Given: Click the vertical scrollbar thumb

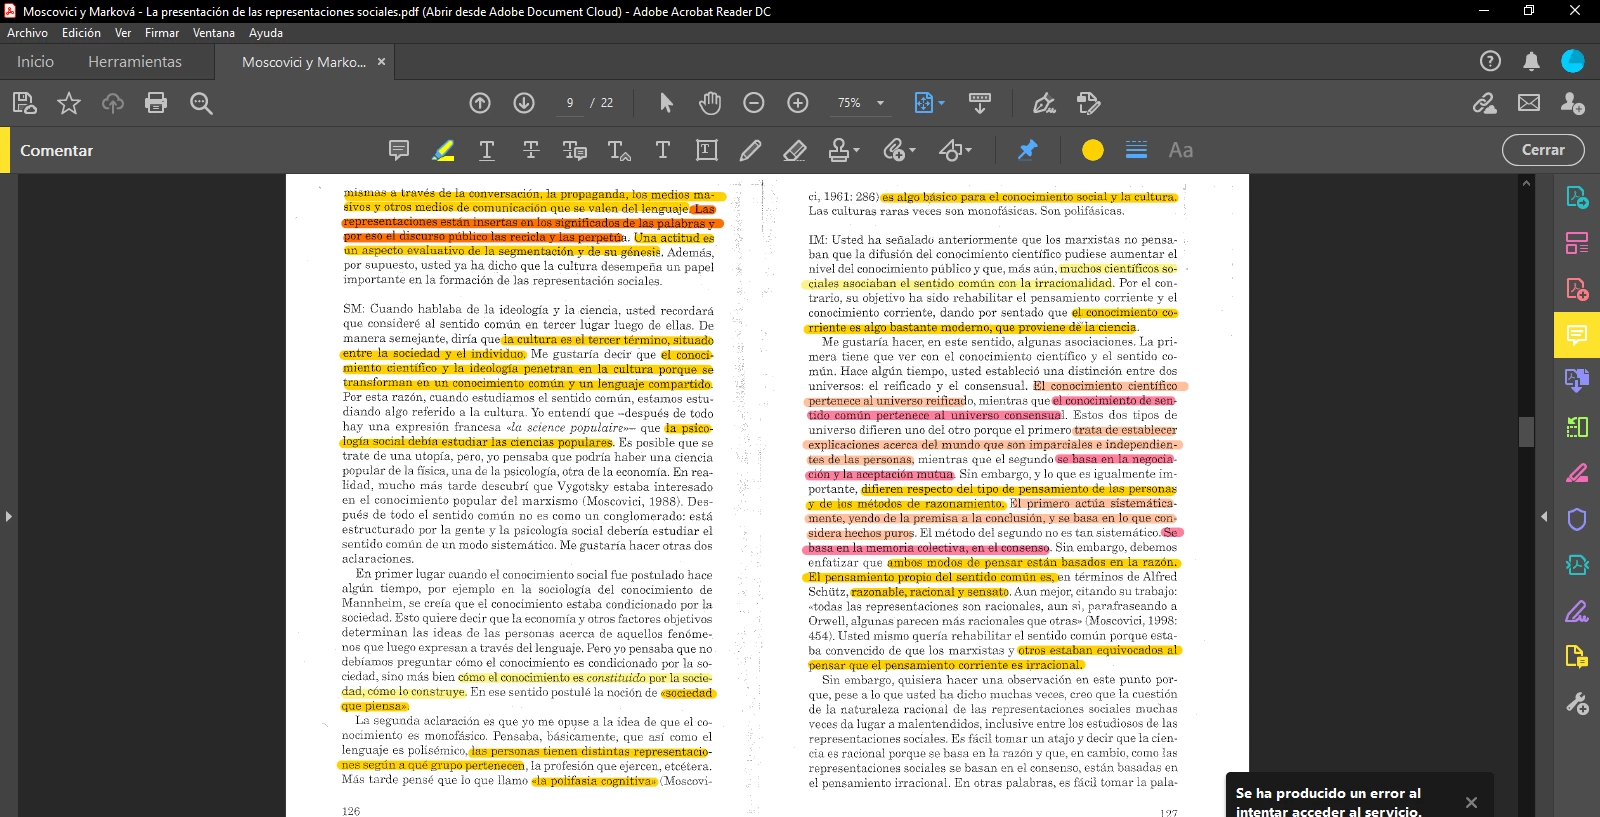Looking at the screenshot, I should [1526, 431].
